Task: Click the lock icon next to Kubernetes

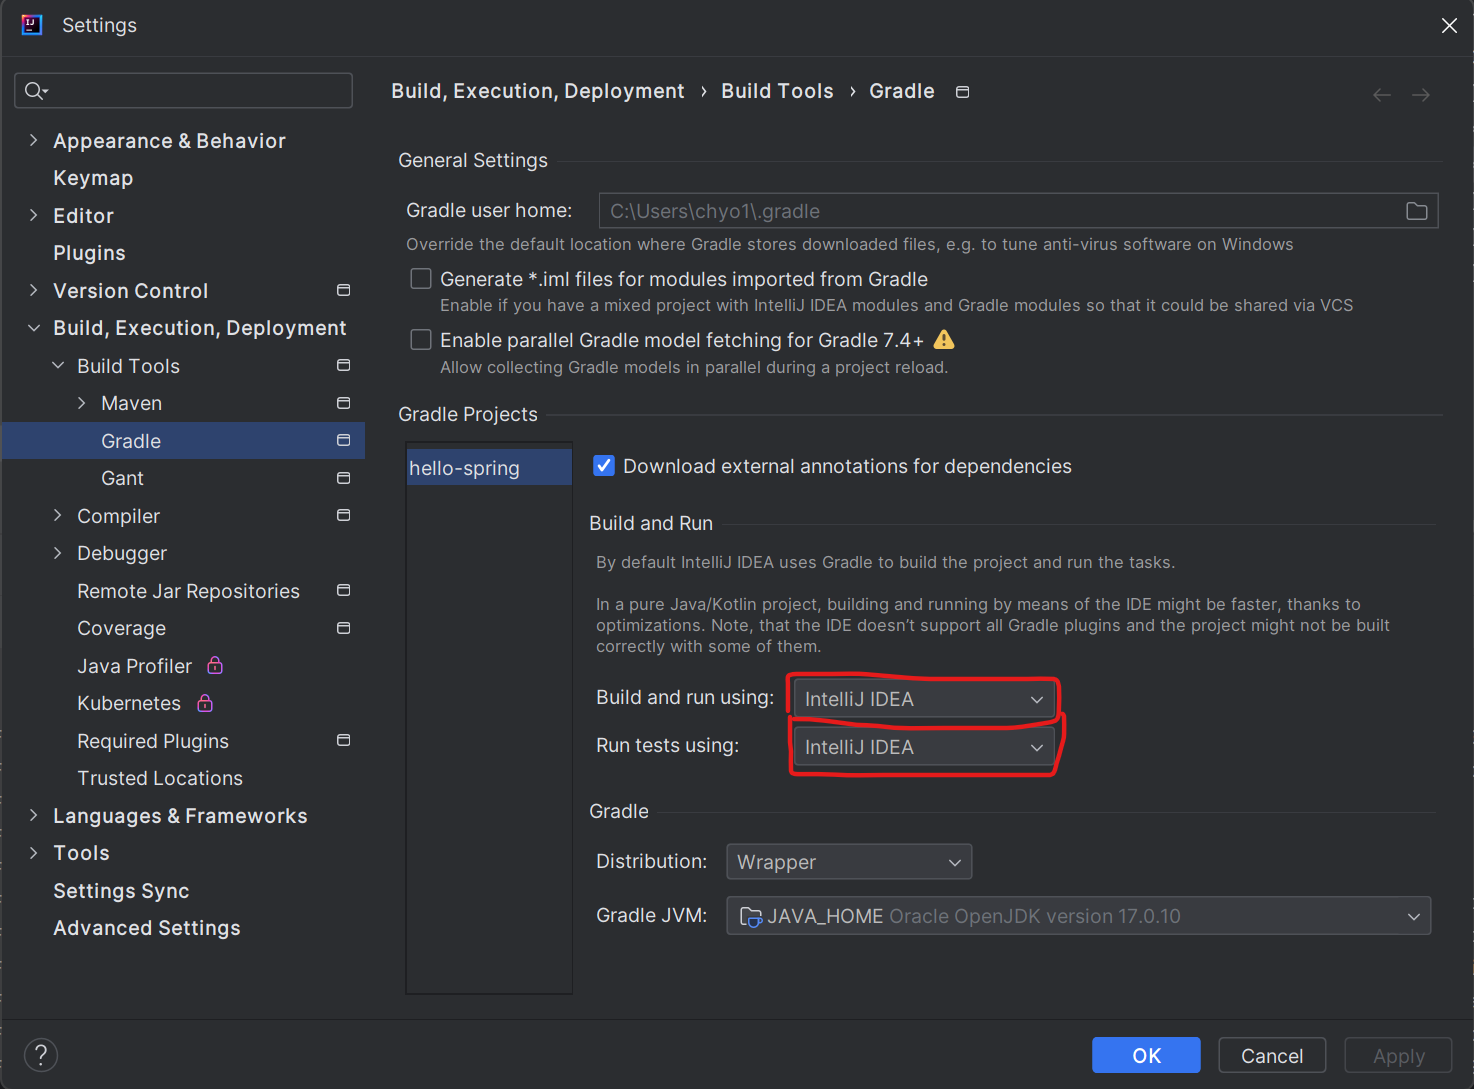Action: point(205,703)
